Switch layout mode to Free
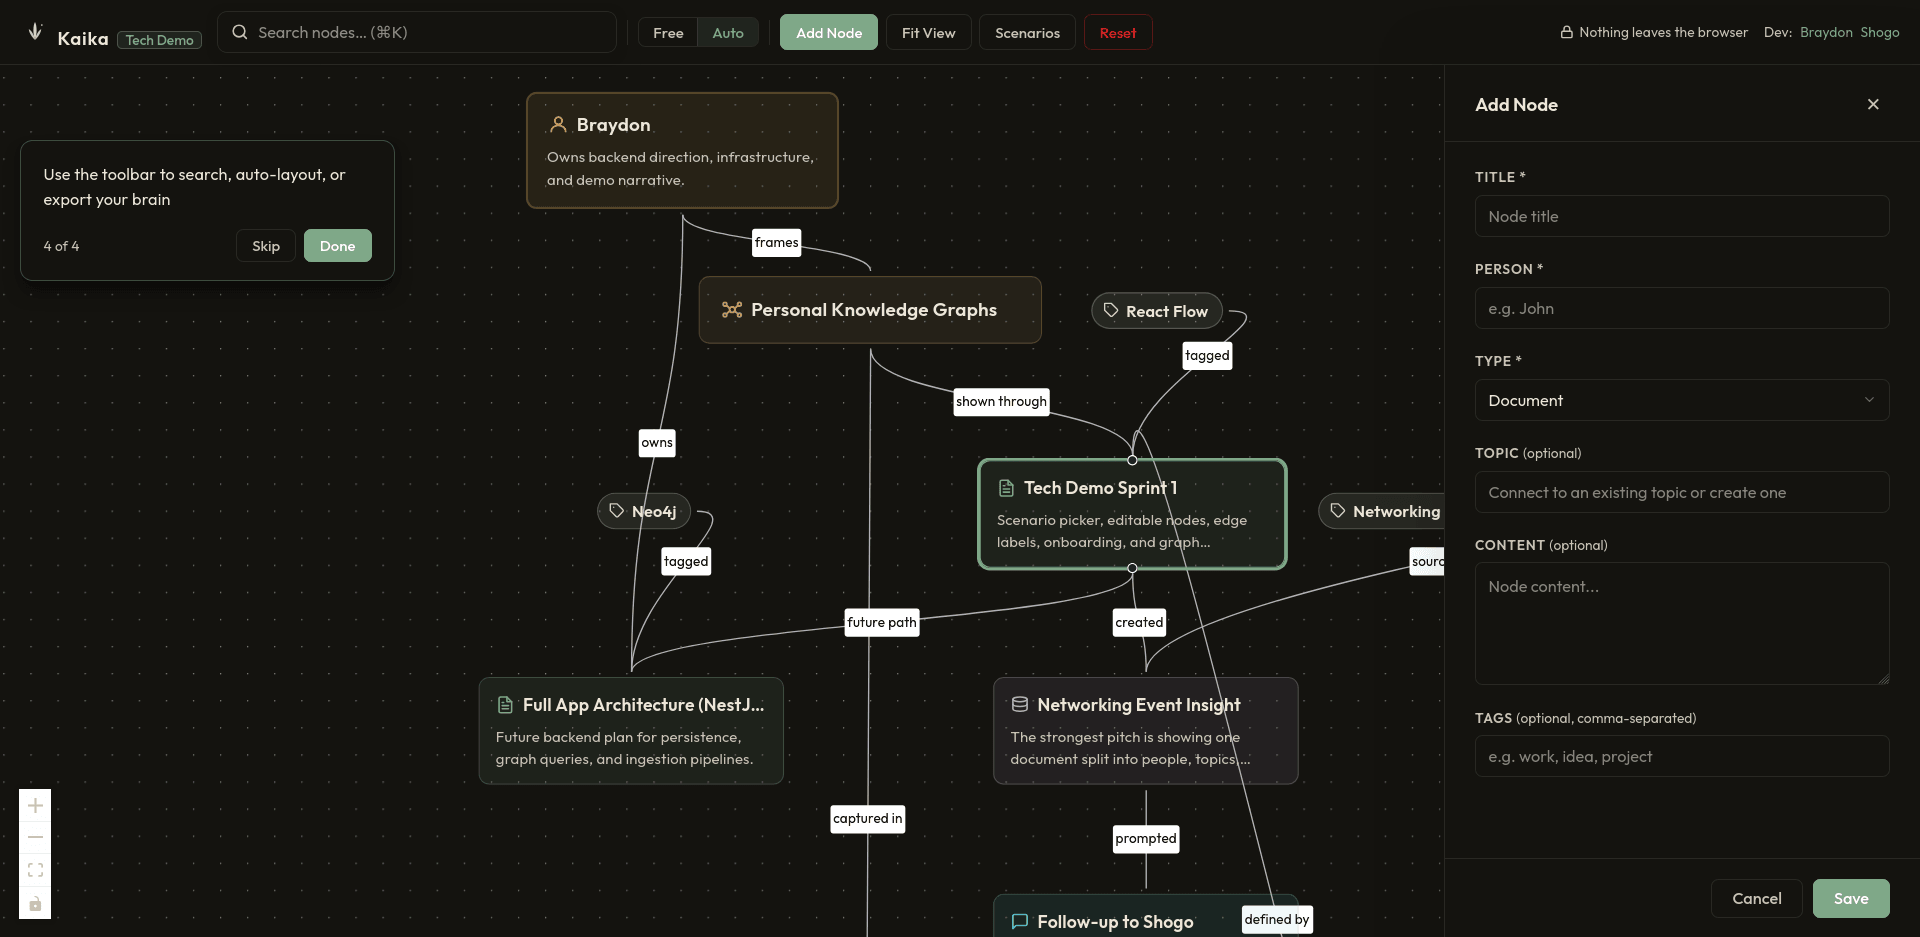The width and height of the screenshot is (1920, 937). 668,32
